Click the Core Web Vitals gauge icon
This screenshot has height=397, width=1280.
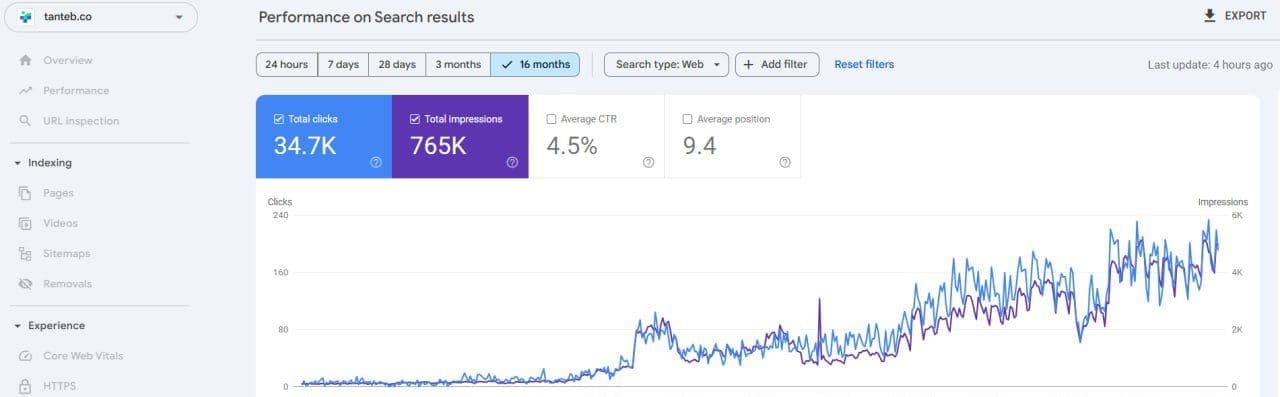(x=25, y=356)
